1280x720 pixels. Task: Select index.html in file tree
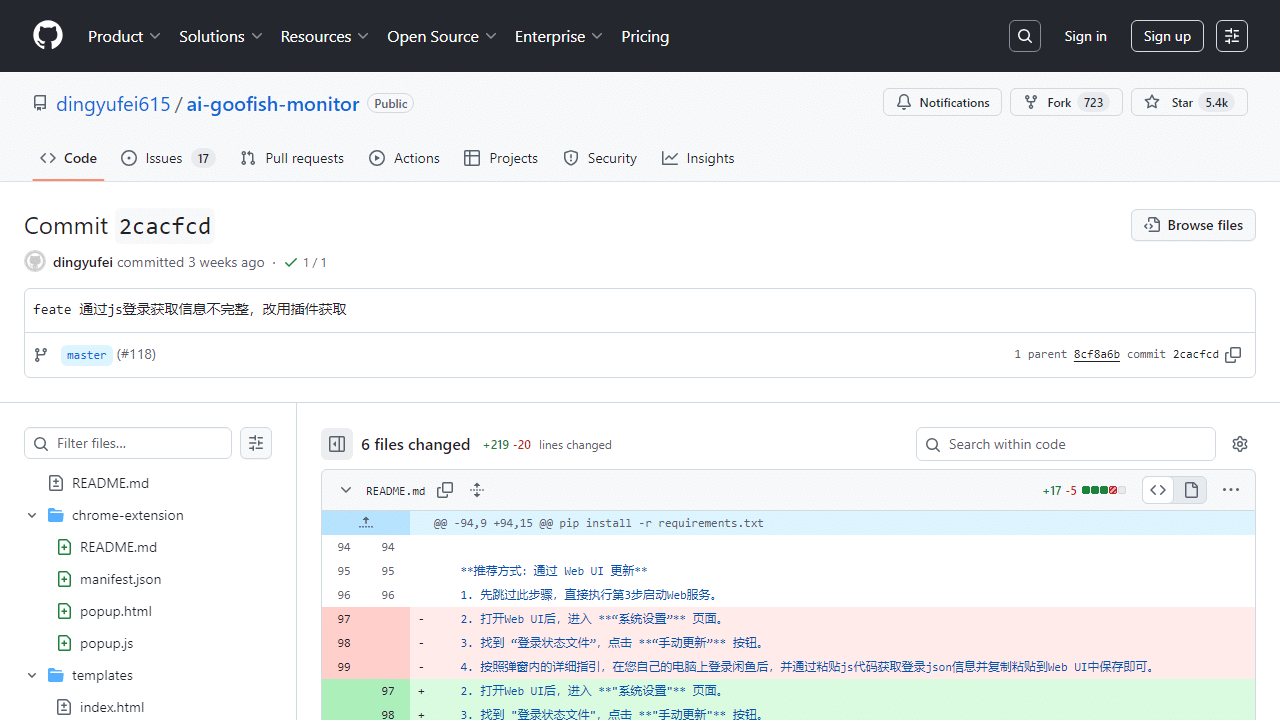pyautogui.click(x=112, y=707)
